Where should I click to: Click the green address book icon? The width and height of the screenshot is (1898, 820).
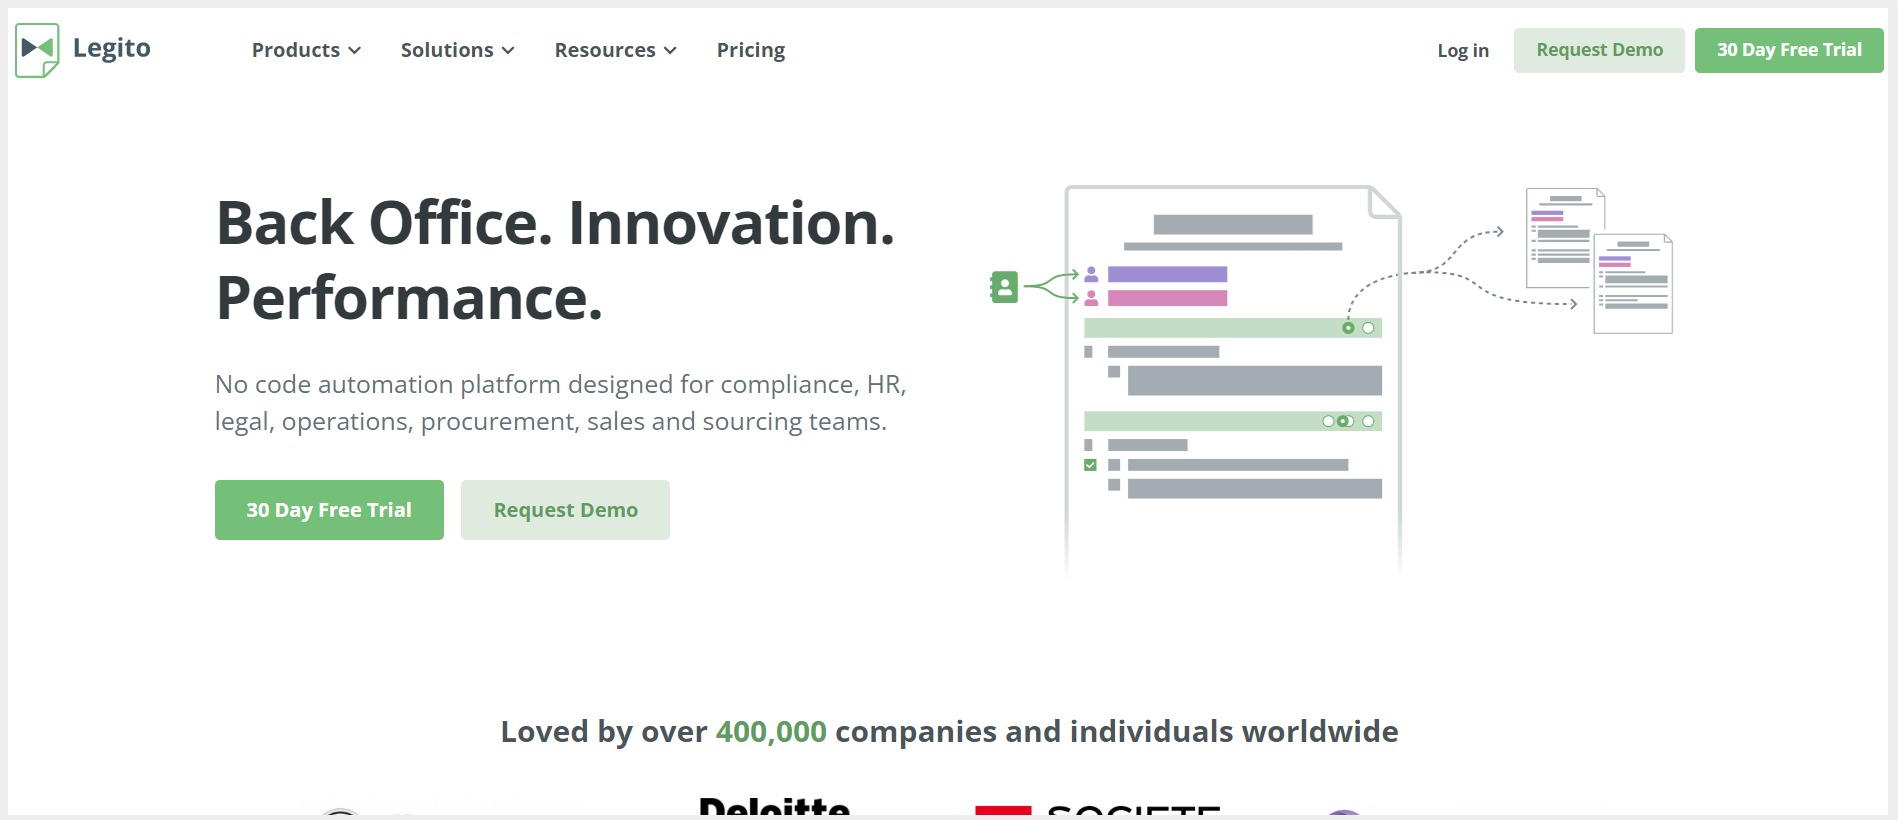[x=1004, y=287]
